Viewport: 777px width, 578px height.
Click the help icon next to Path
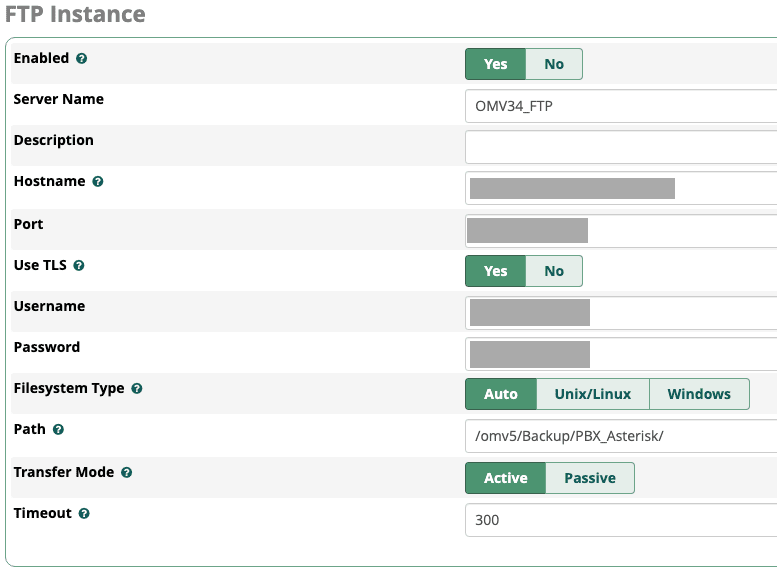[x=59, y=430]
